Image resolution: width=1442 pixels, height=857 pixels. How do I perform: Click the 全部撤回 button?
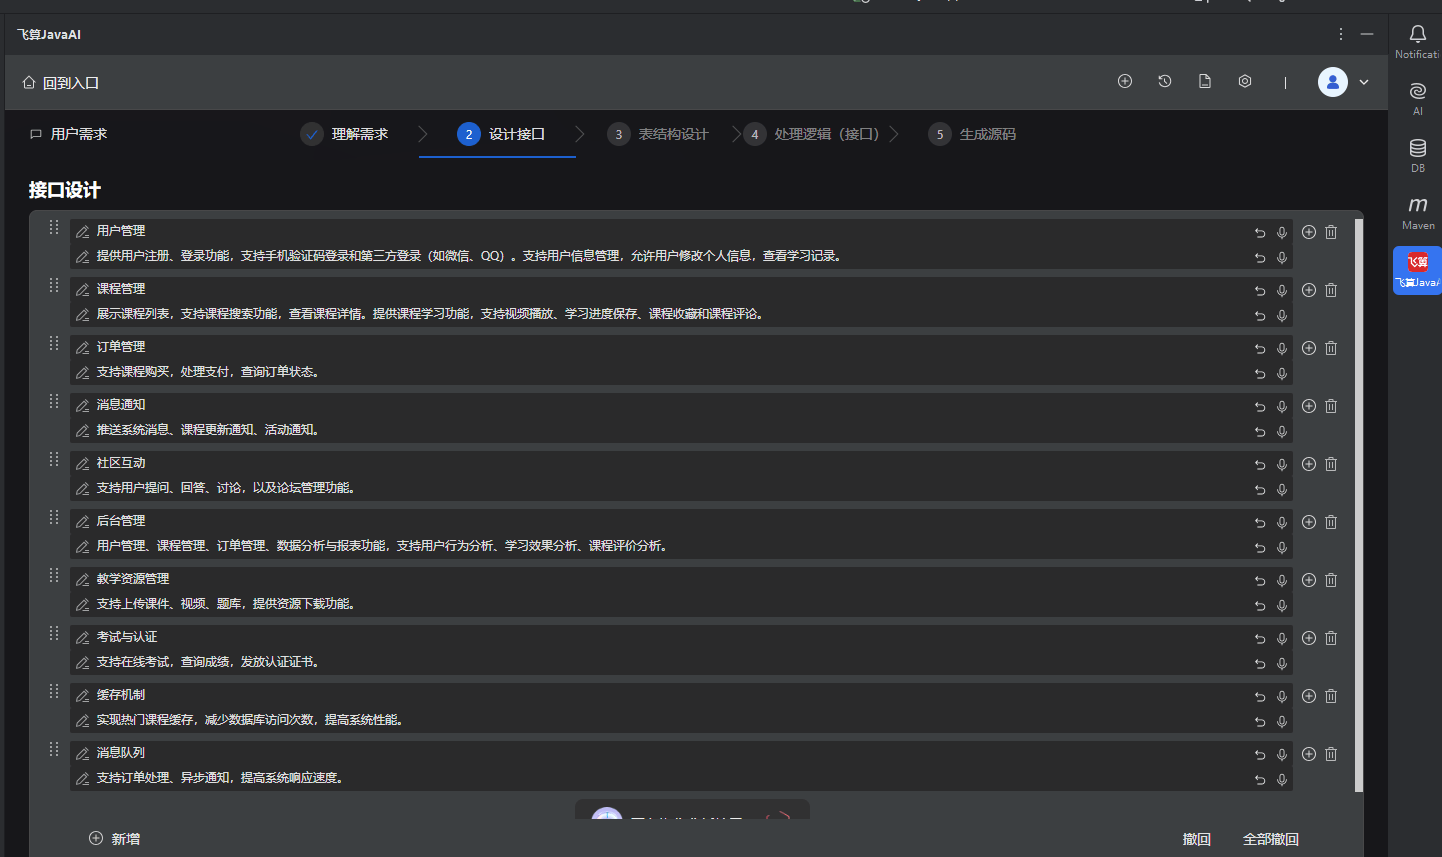tap(1271, 839)
